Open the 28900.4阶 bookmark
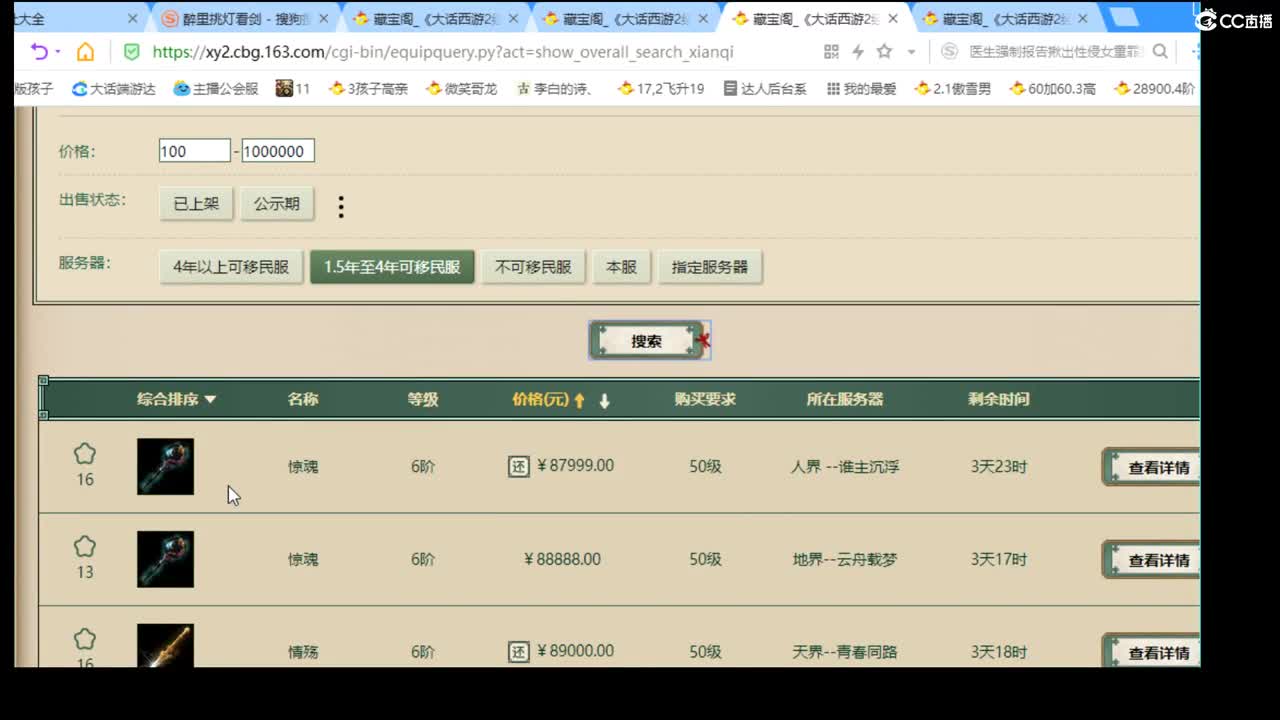1280x720 pixels. tap(1154, 89)
